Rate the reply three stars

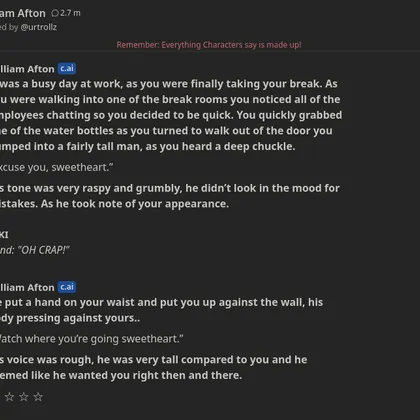pyautogui.click(x=38, y=397)
